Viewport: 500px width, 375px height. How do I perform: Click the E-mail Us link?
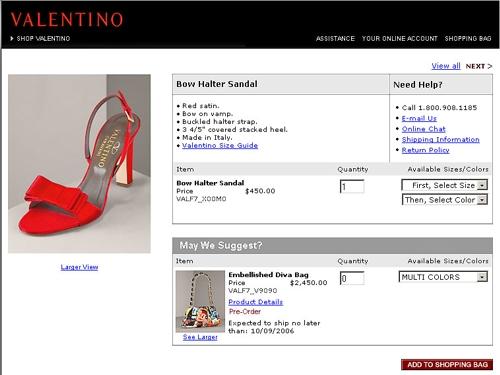[x=419, y=118]
